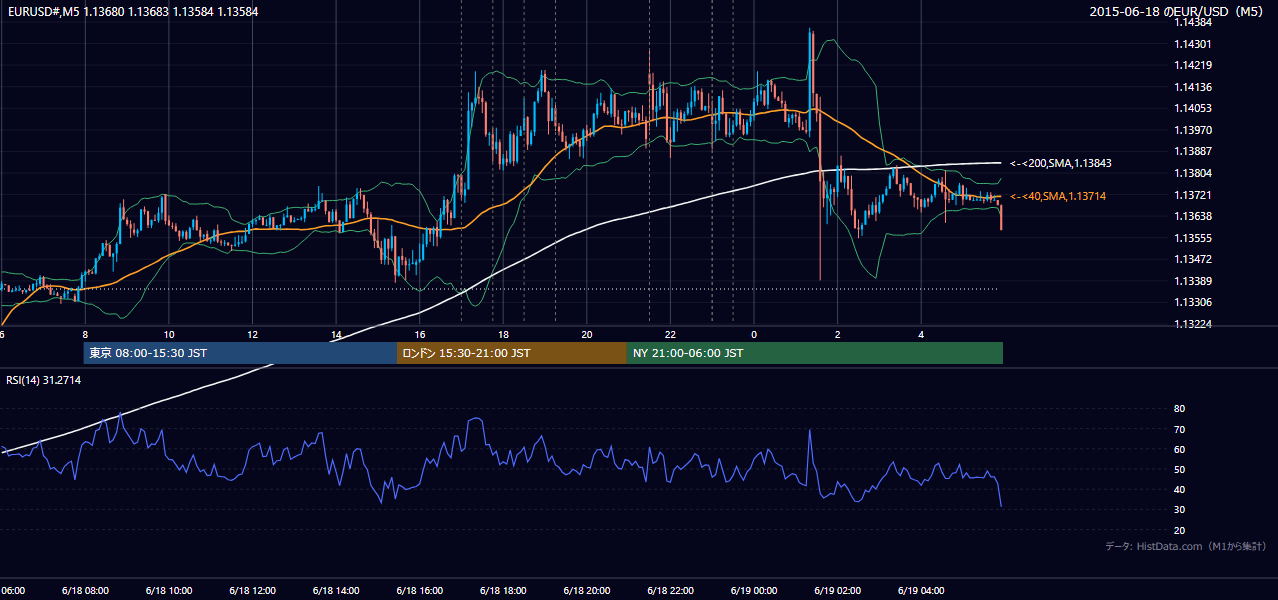
Task: Click bottom time label 6/19 00:00
Action: 754,590
